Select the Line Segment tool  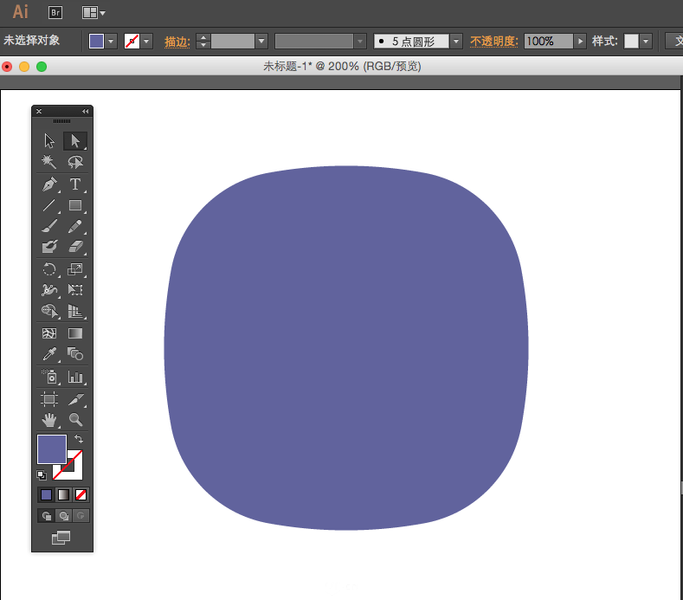[49, 205]
